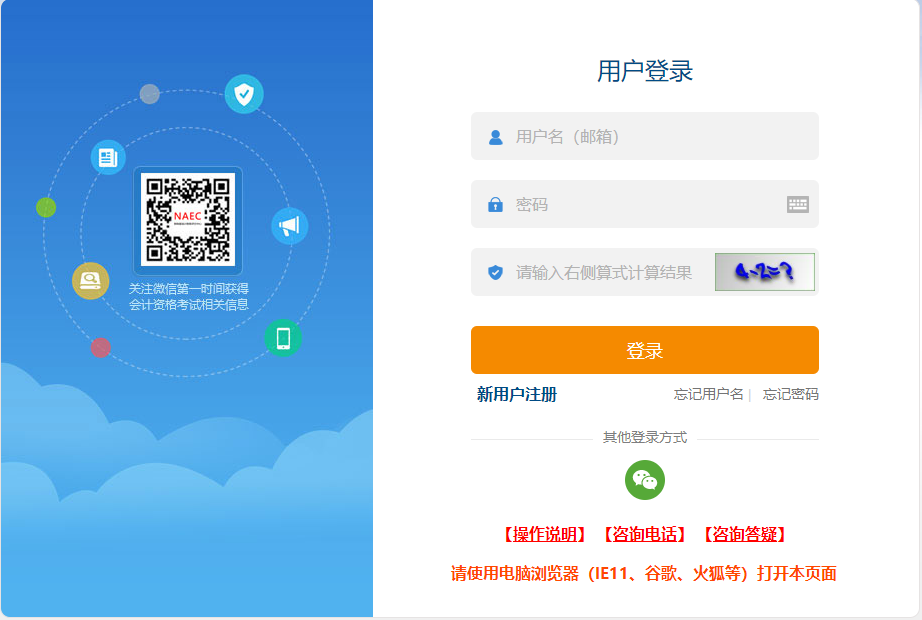Click the megaphone announcement icon
Viewport: 922px width, 620px height.
(289, 226)
